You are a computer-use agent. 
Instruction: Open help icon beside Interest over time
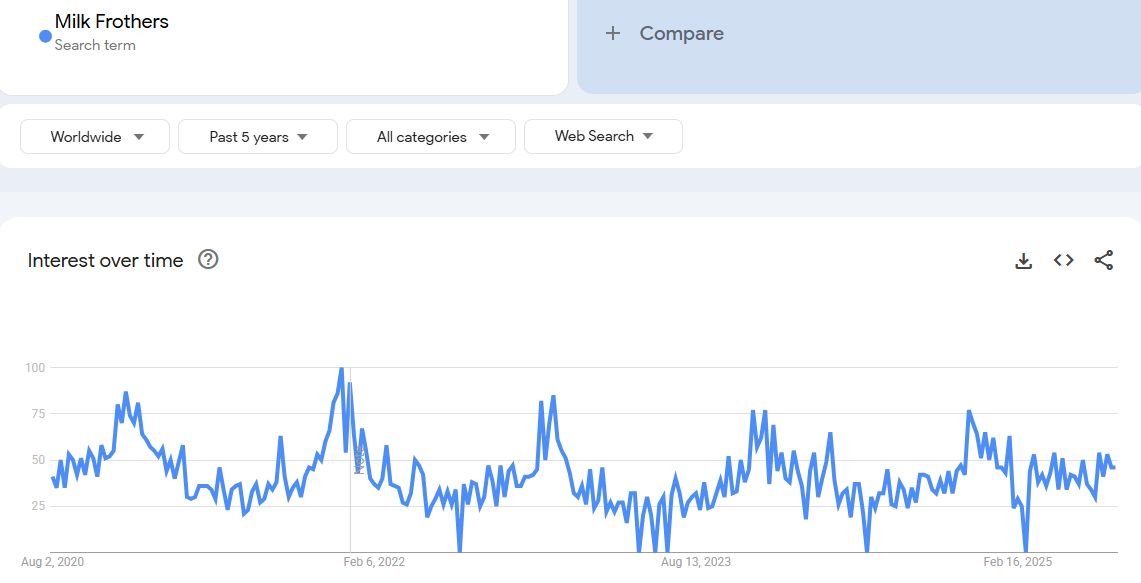point(208,260)
